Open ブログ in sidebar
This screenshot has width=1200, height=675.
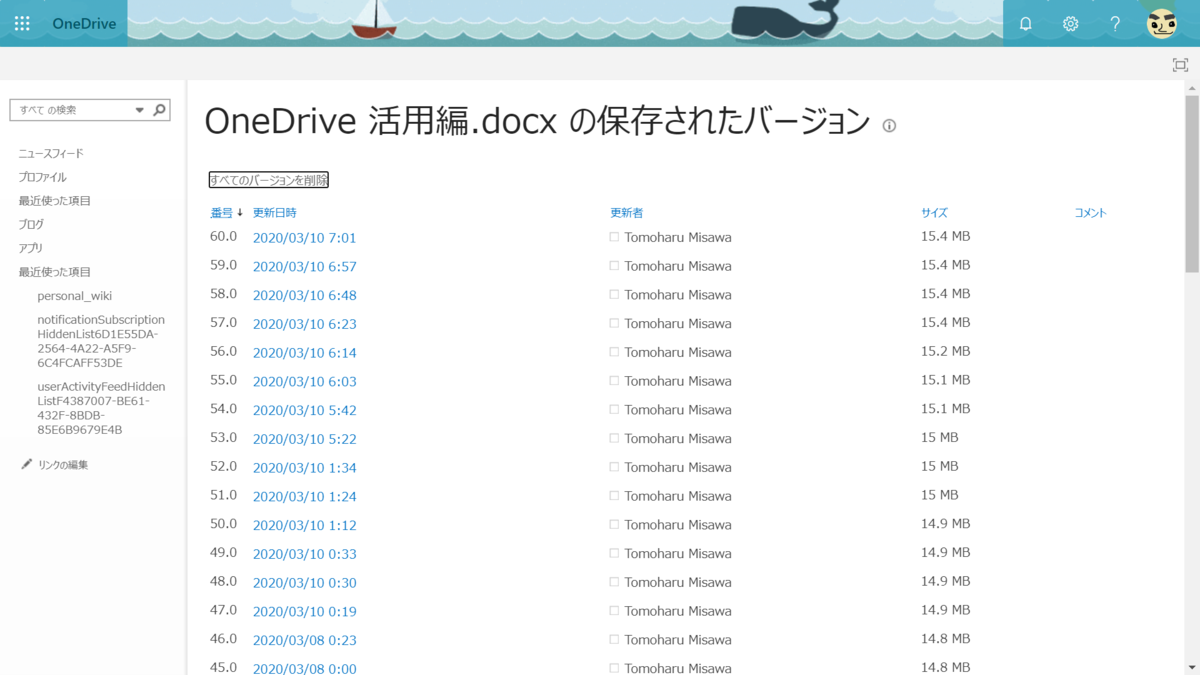(31, 224)
